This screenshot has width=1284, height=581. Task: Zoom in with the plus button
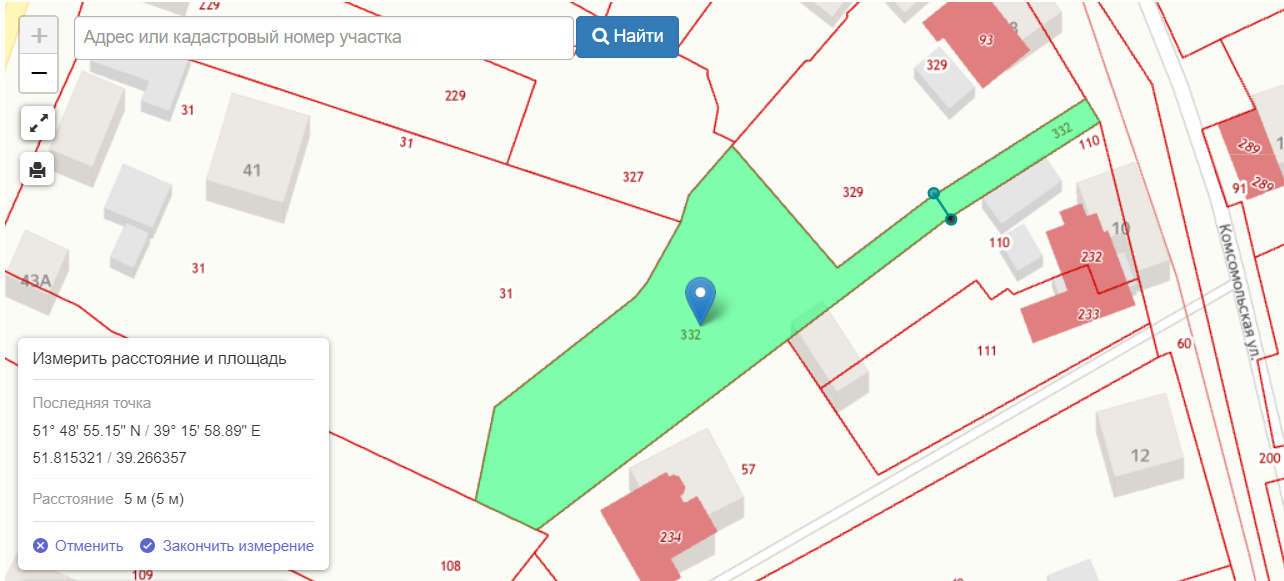(39, 36)
